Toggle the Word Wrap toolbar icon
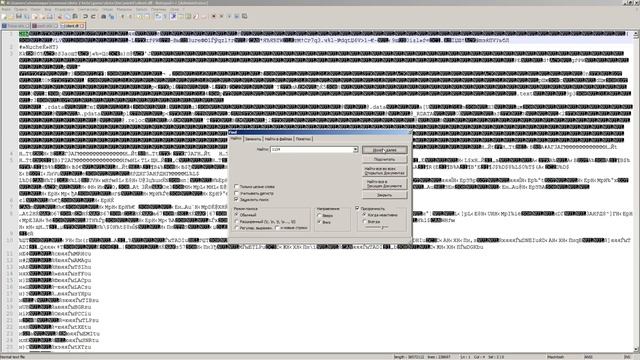Image resolution: width=640 pixels, height=360 pixels. click(x=158, y=16)
